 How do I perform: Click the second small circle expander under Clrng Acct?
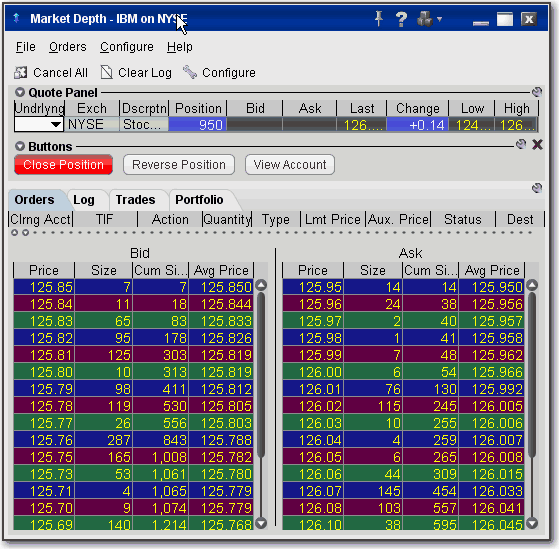[26, 233]
